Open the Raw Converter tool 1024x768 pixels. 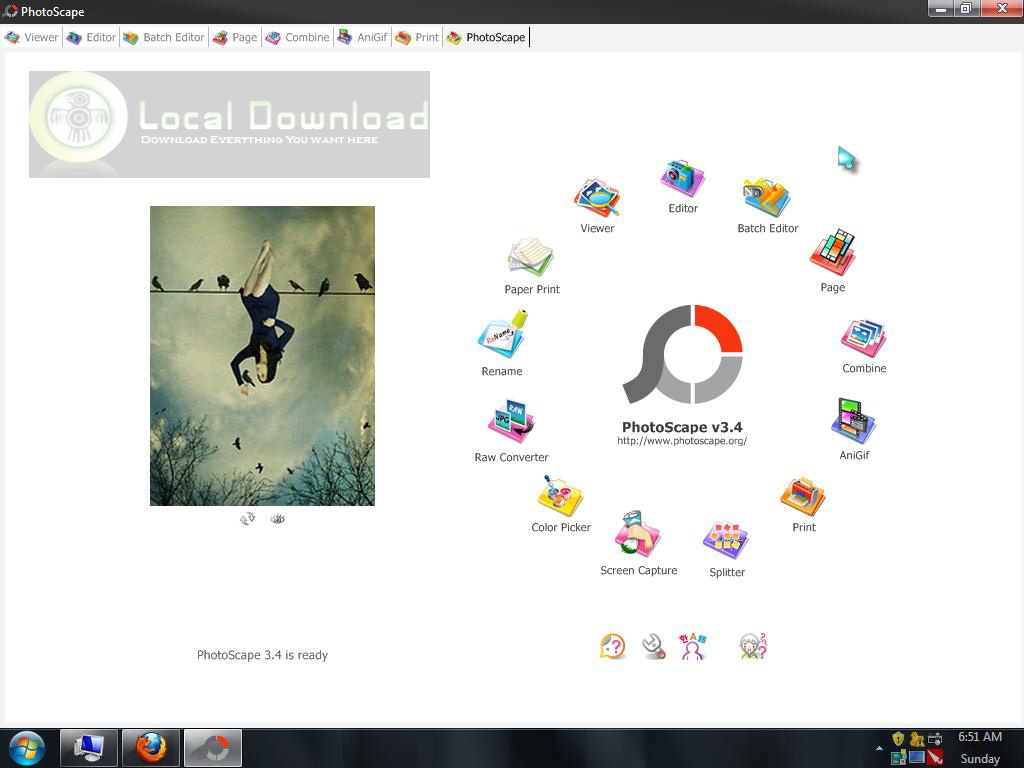tap(511, 422)
